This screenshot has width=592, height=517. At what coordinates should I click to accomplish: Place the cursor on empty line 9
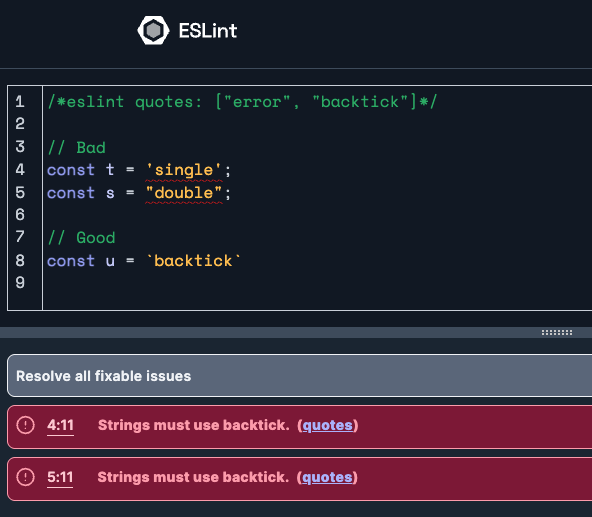[x=317, y=283]
